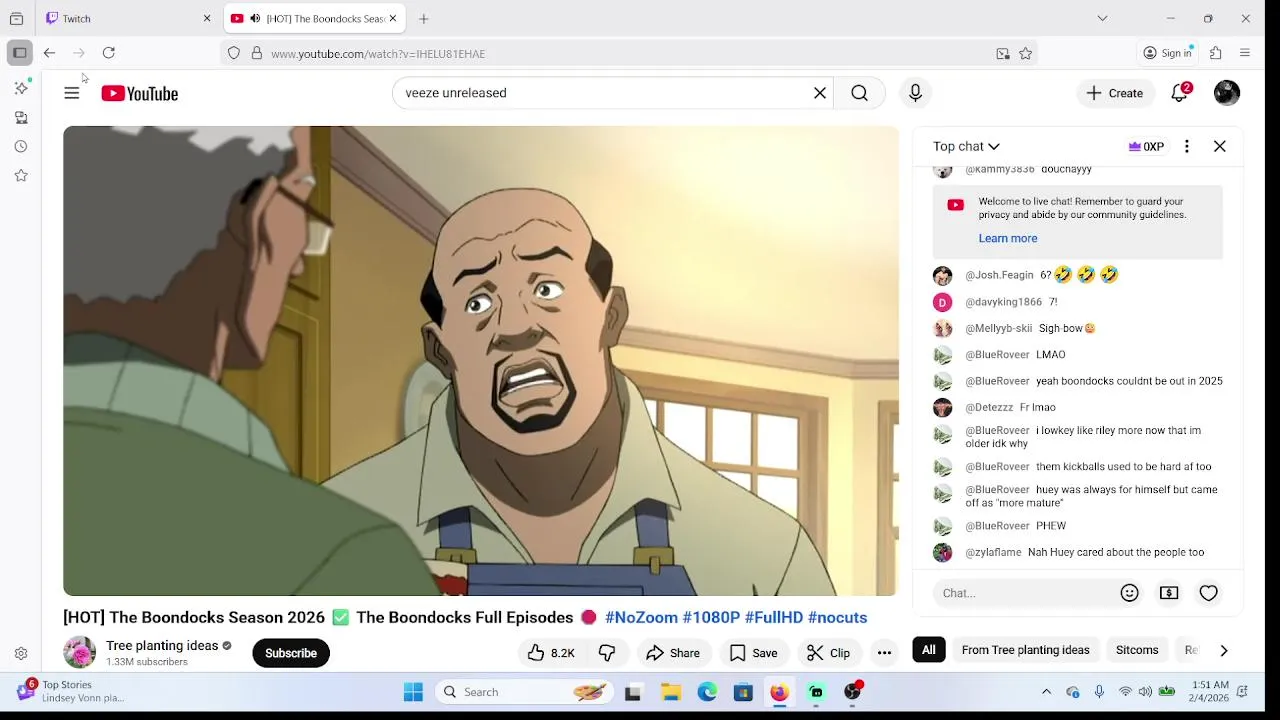The height and width of the screenshot is (720, 1280).
Task: Select From Tree planting ideas chip
Action: pos(1025,650)
